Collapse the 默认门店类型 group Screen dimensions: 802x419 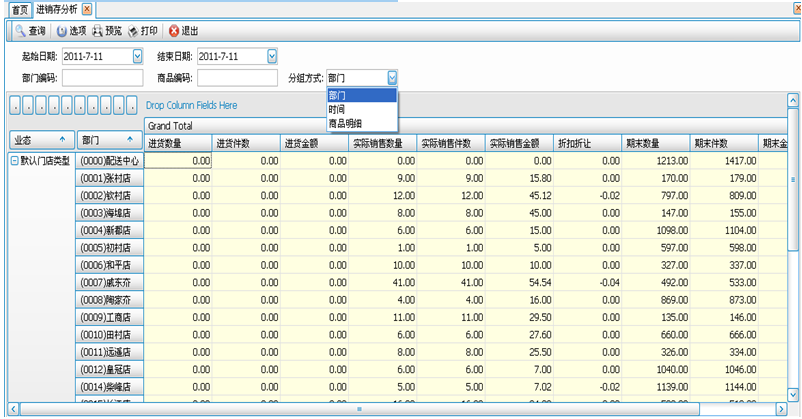click(x=14, y=161)
